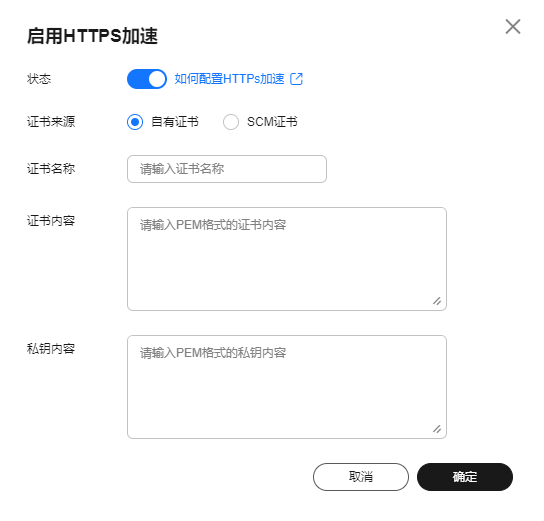Click the 证书来源 field label
Screen dimensions: 544x521
click(51, 122)
